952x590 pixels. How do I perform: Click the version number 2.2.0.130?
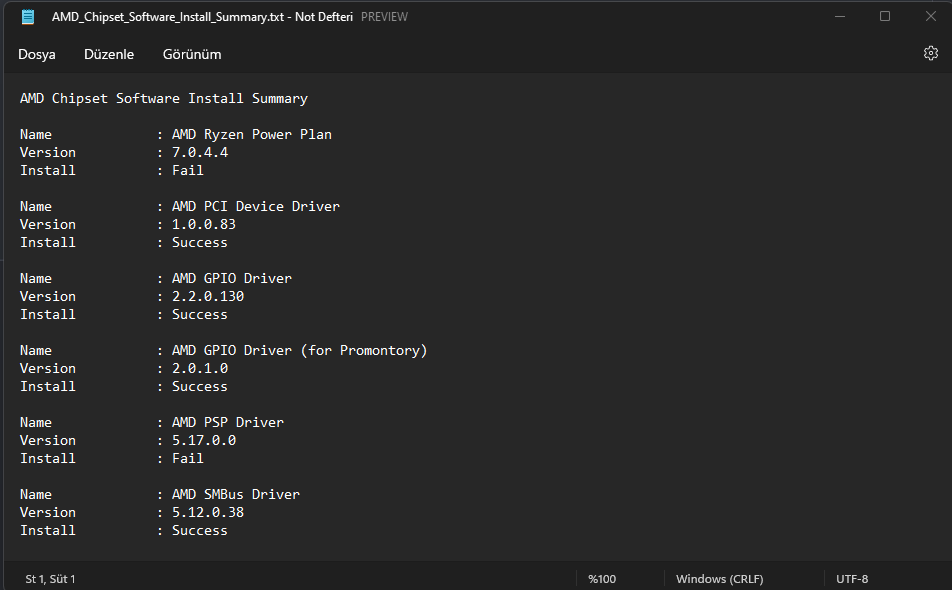pos(208,297)
